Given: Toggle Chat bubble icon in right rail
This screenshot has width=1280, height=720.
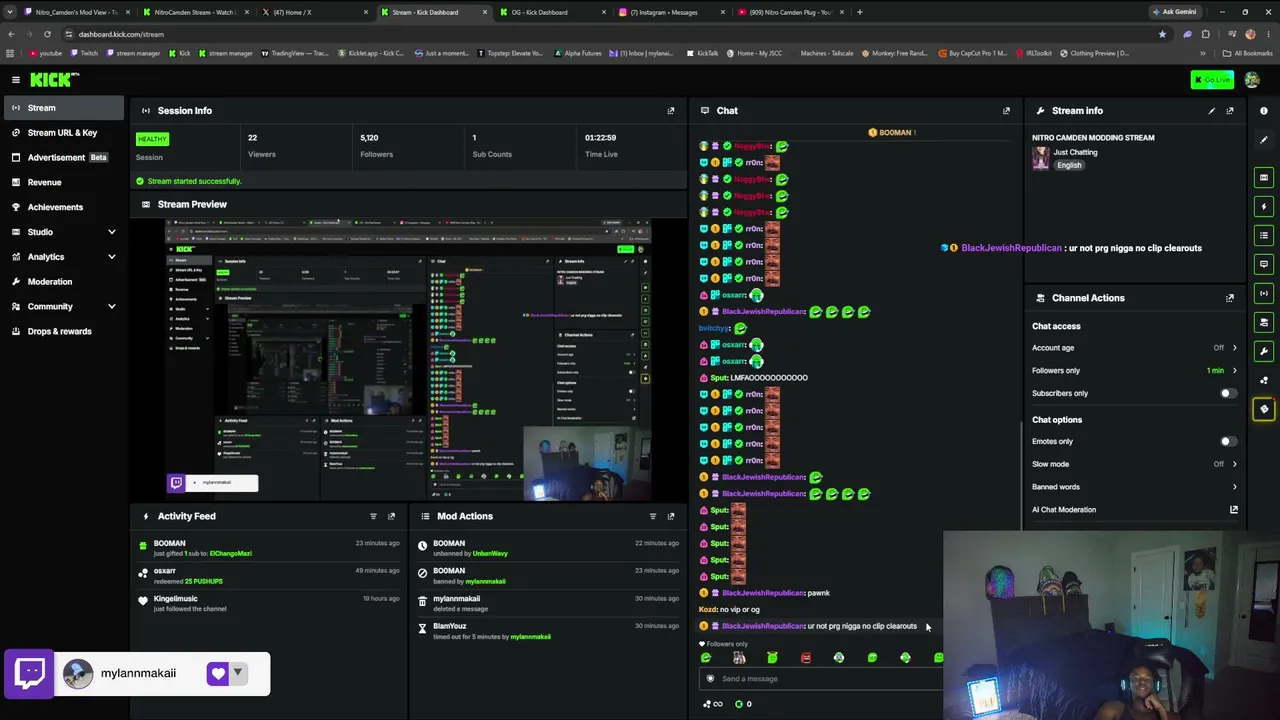Looking at the screenshot, I should point(1264,264).
